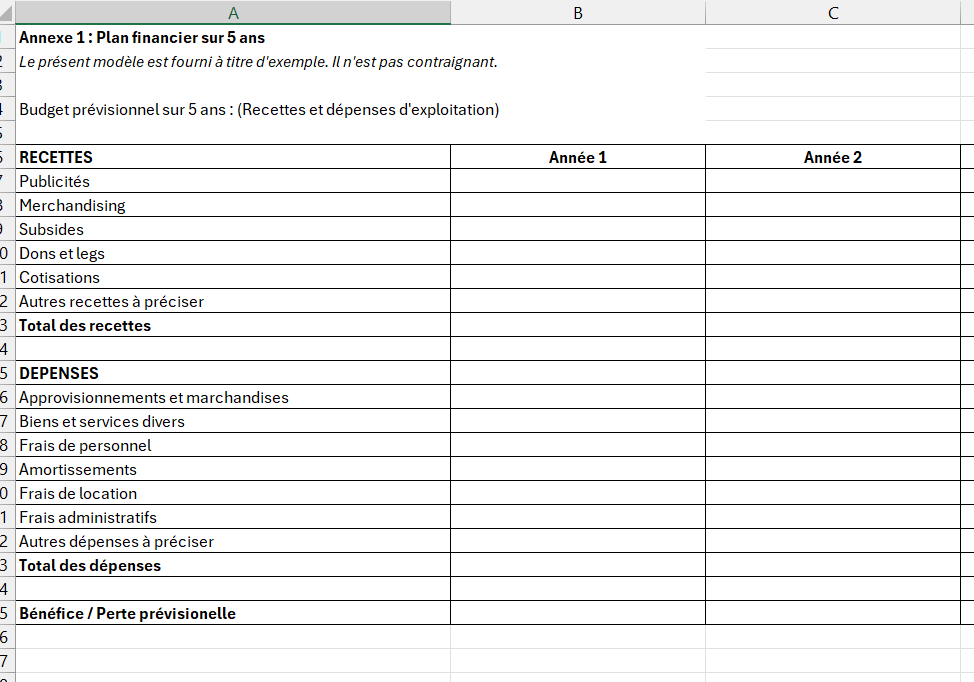Select the 'Année 2' header cell
The image size is (974, 682).
pos(833,157)
